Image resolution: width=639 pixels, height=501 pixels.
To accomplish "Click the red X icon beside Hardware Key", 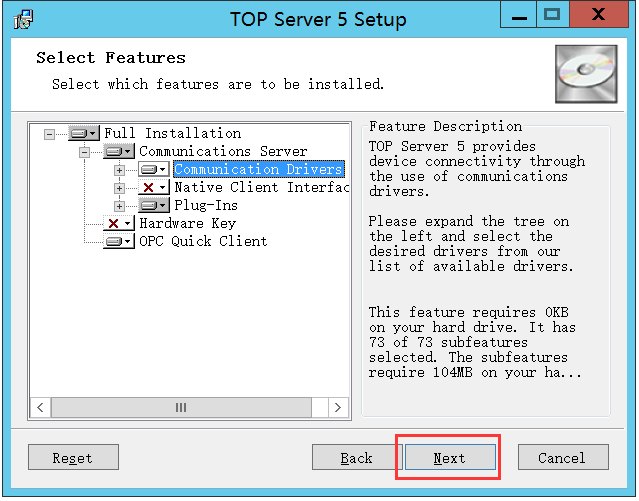I will tap(118, 223).
